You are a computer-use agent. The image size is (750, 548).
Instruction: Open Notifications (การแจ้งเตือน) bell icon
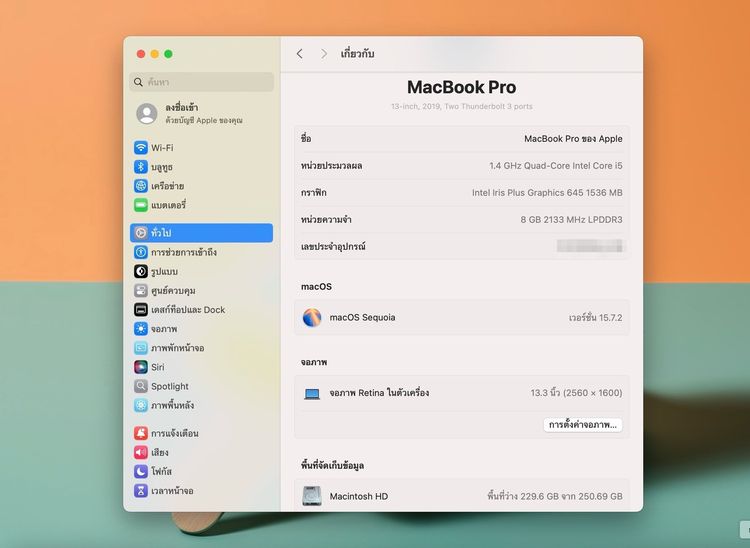[x=141, y=433]
